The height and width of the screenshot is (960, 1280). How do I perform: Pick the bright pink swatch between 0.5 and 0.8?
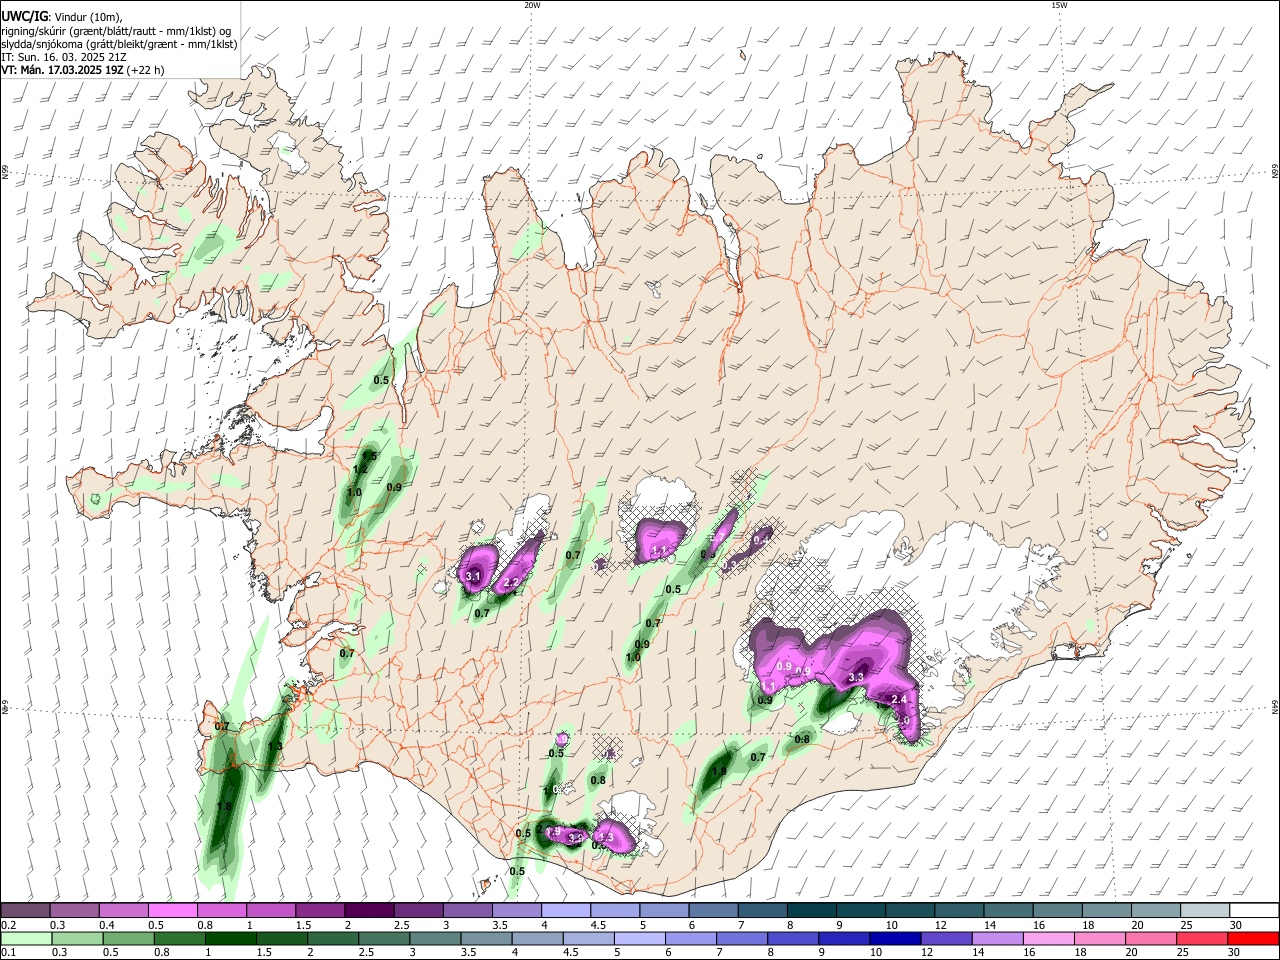point(172,911)
